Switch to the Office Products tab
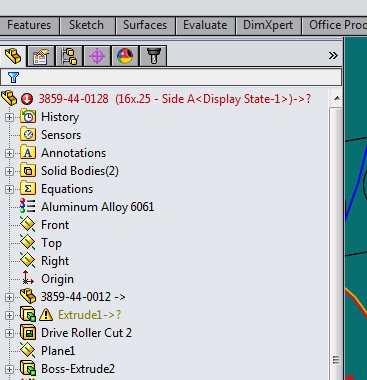The height and width of the screenshot is (380, 367). [335, 25]
